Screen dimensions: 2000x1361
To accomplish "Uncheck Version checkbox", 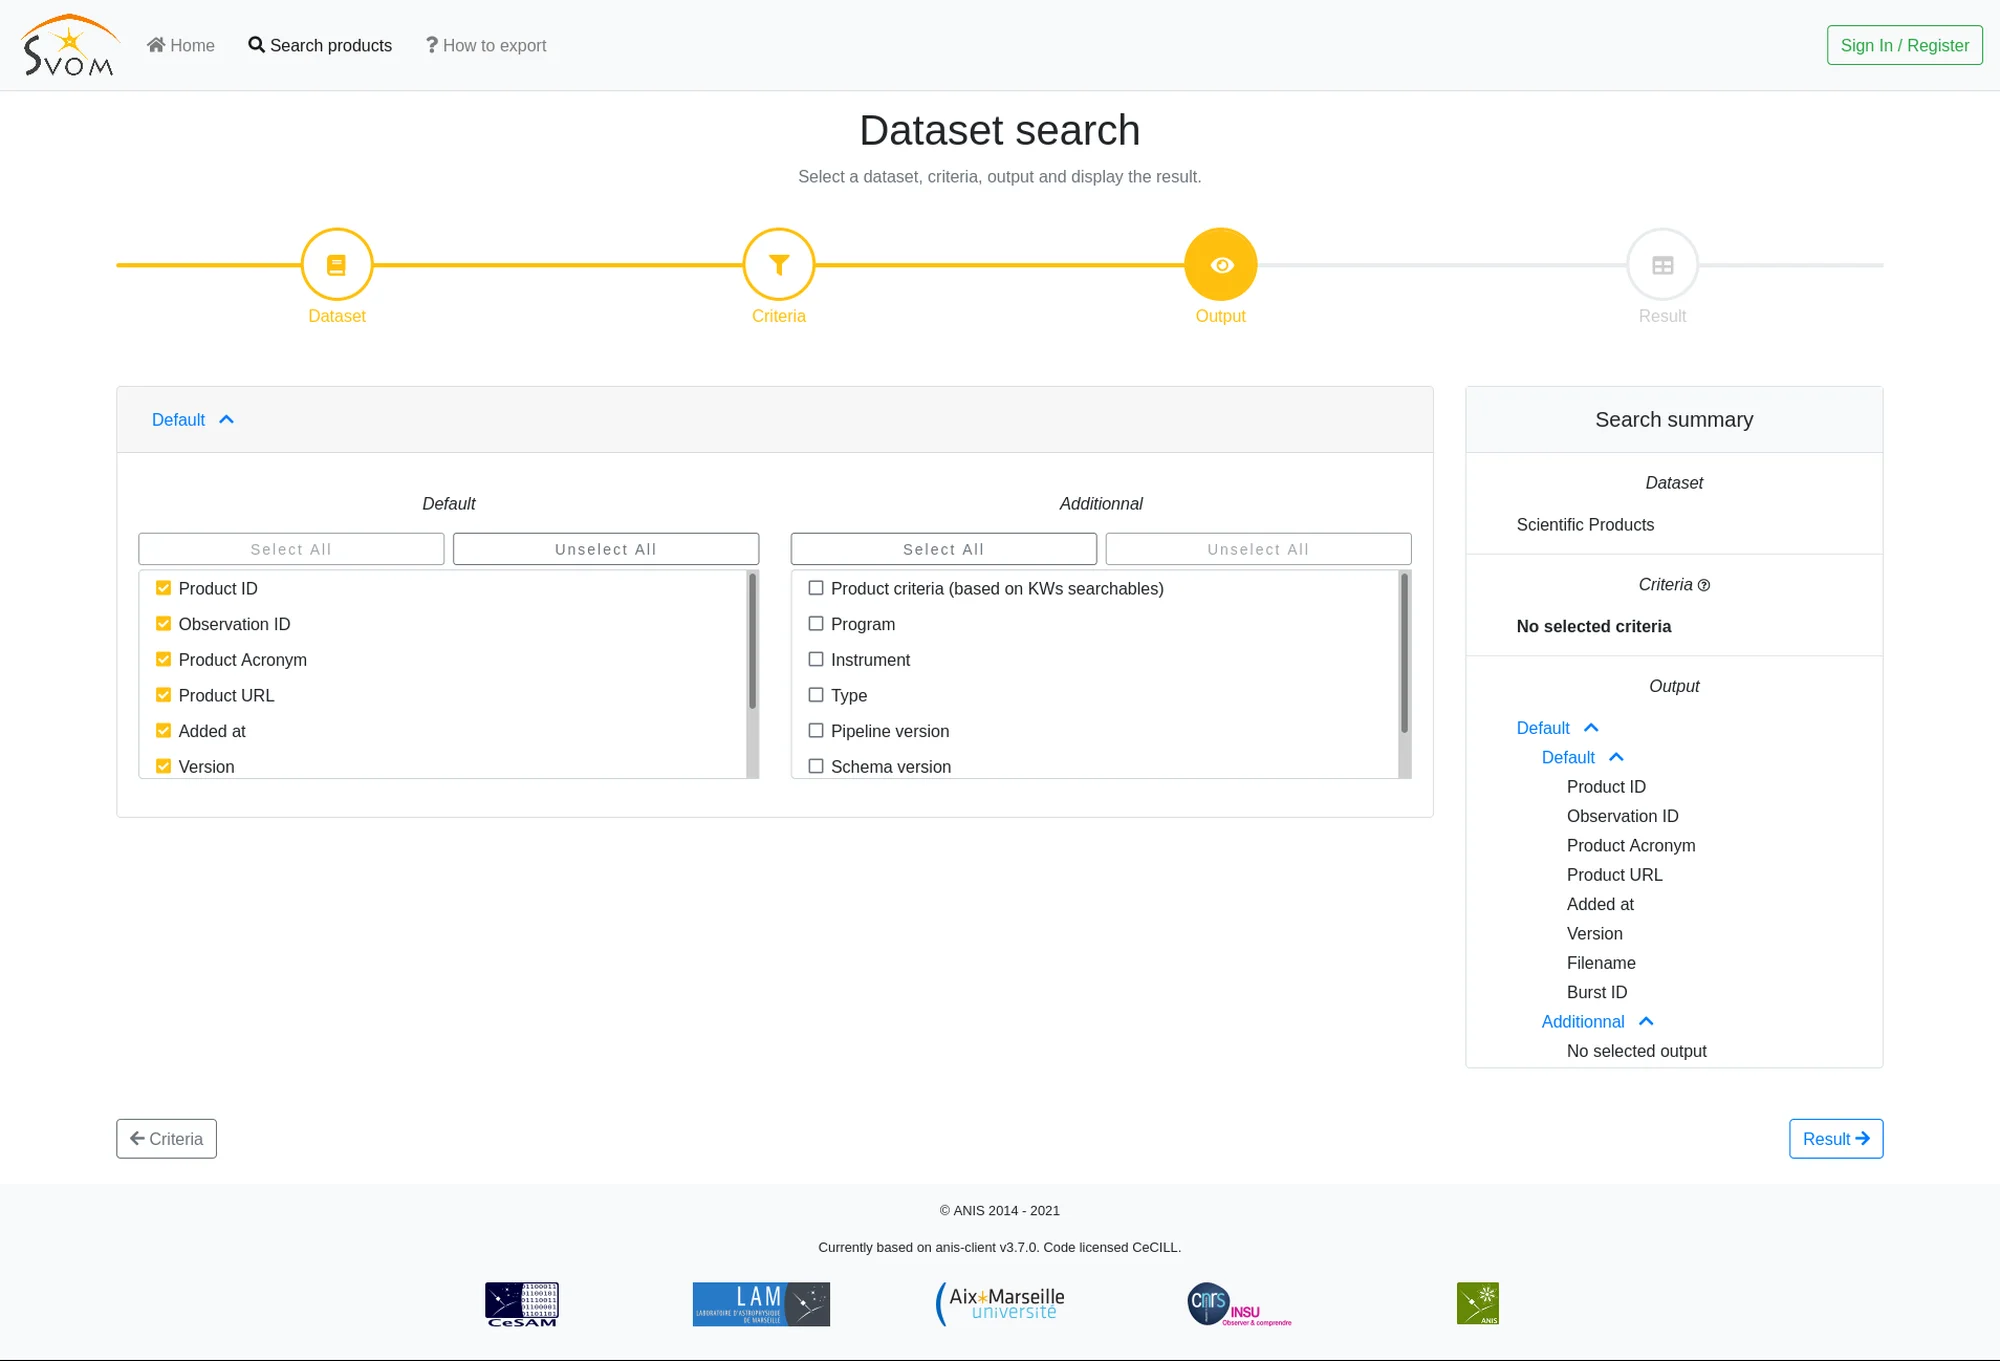I will pyautogui.click(x=163, y=767).
